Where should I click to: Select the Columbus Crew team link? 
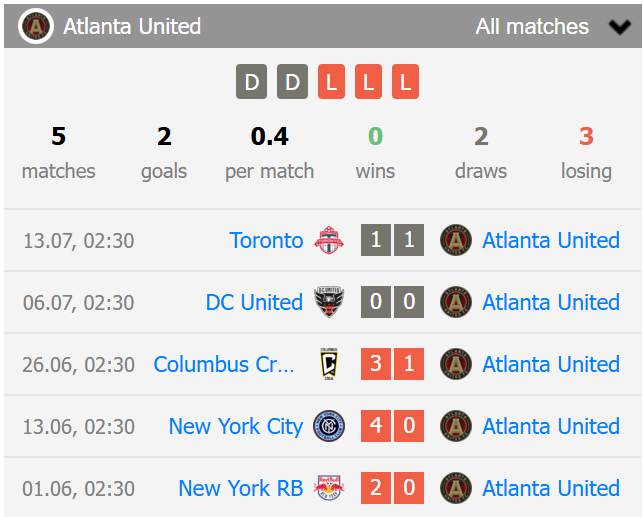point(224,364)
